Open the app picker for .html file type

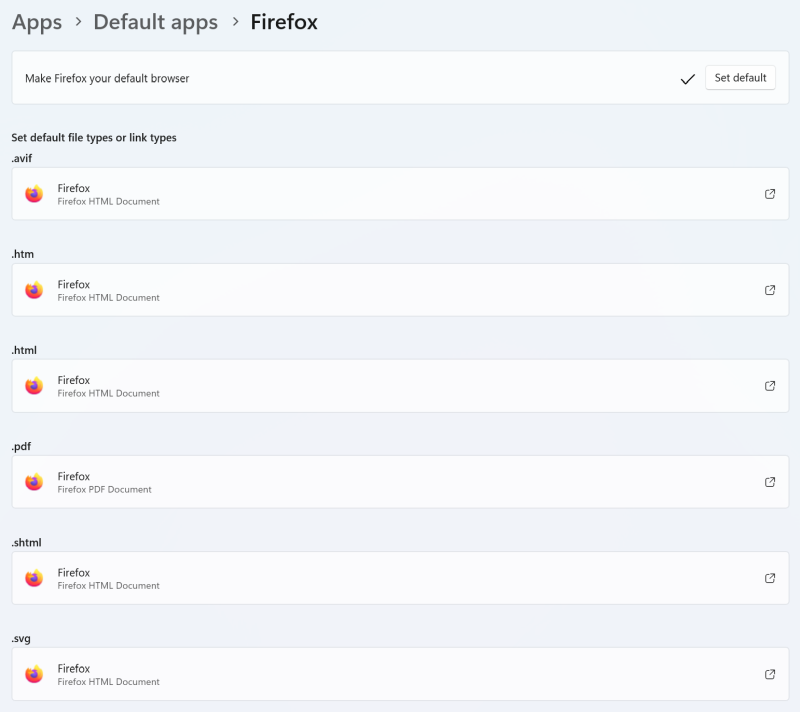(400, 385)
